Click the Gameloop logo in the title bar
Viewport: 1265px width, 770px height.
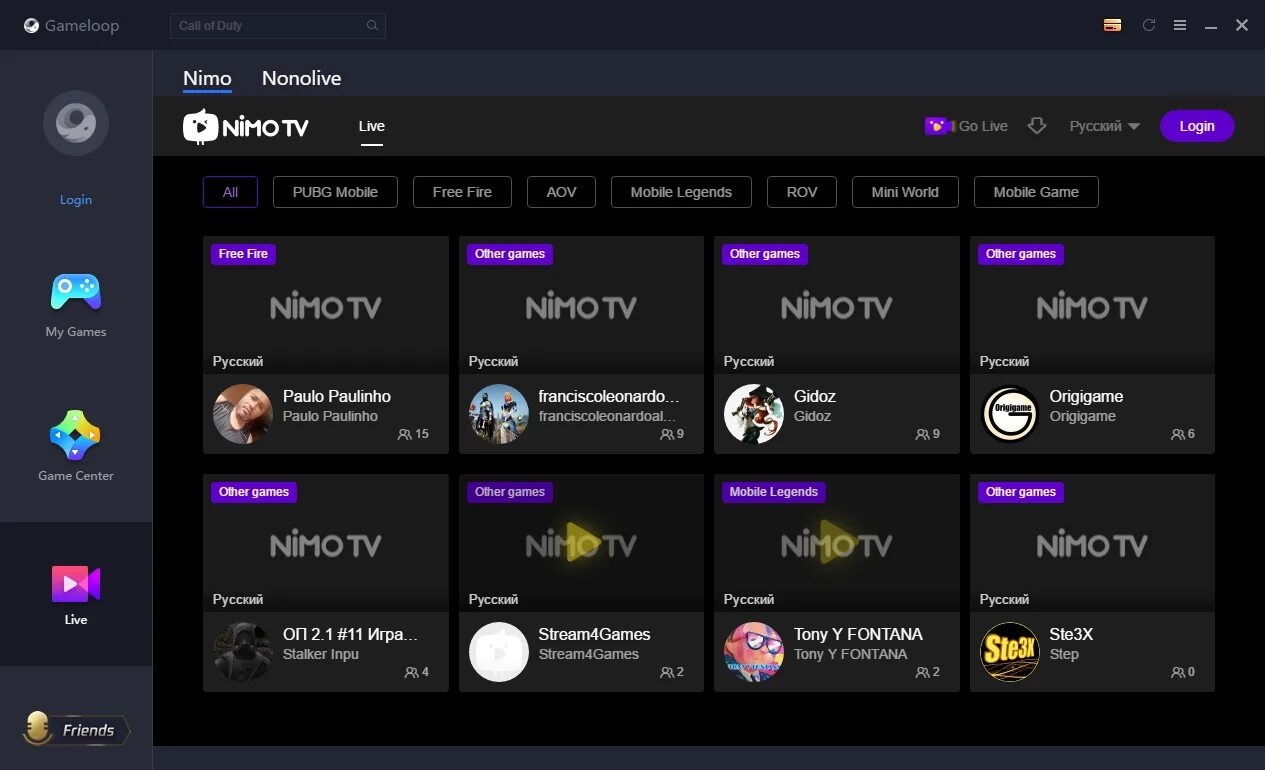click(71, 25)
